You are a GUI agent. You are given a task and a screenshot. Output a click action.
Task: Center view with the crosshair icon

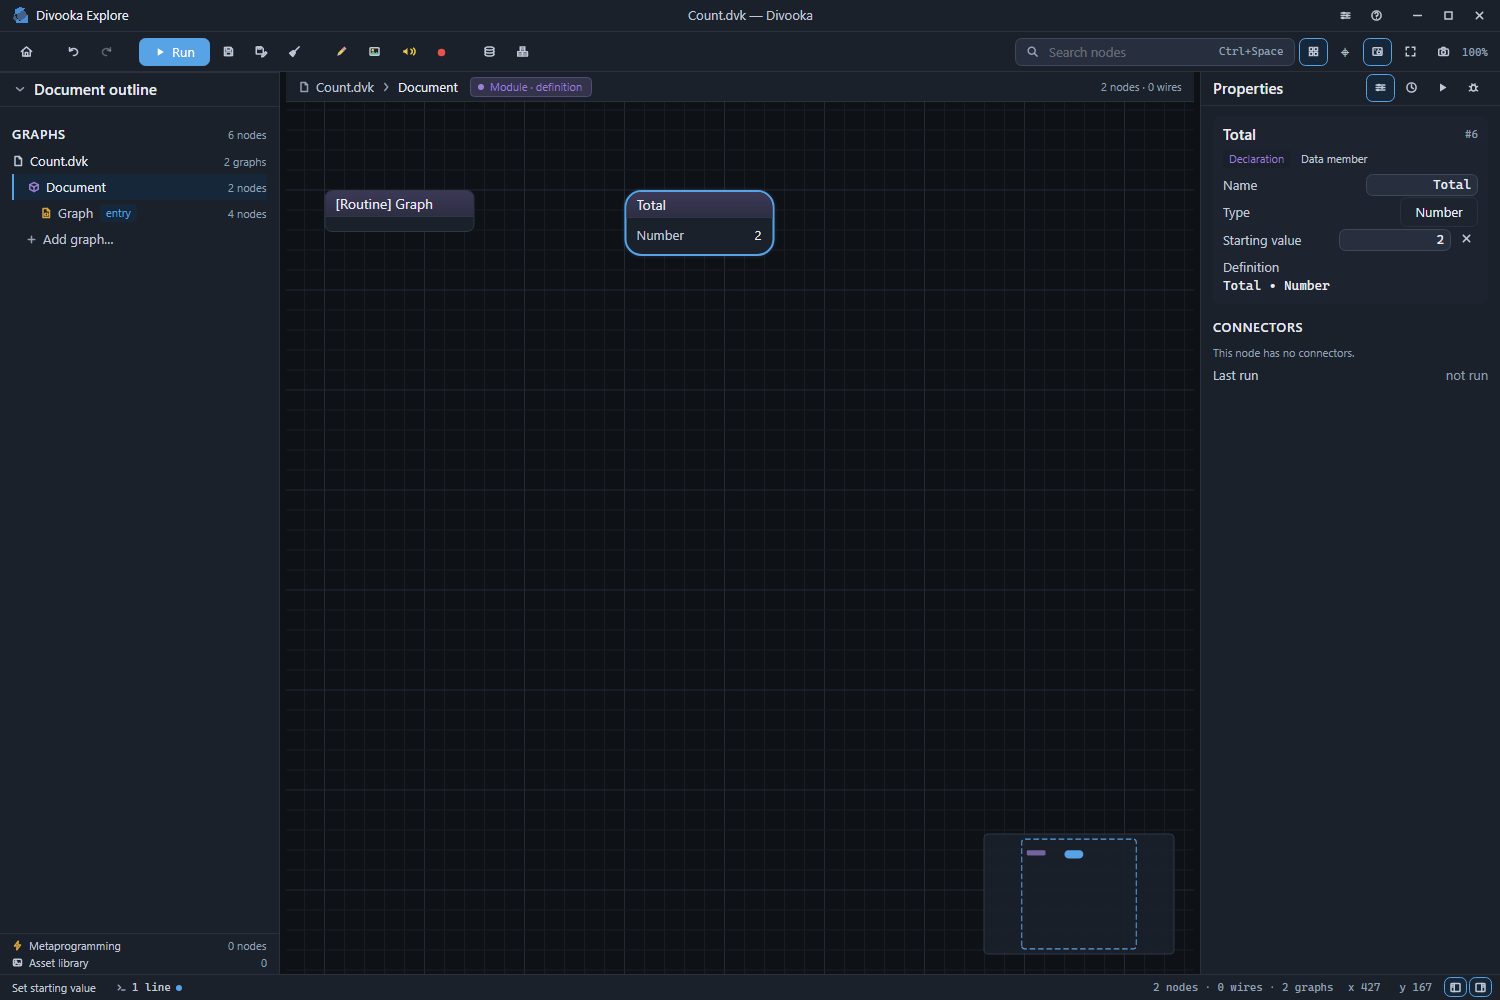[x=1345, y=52]
